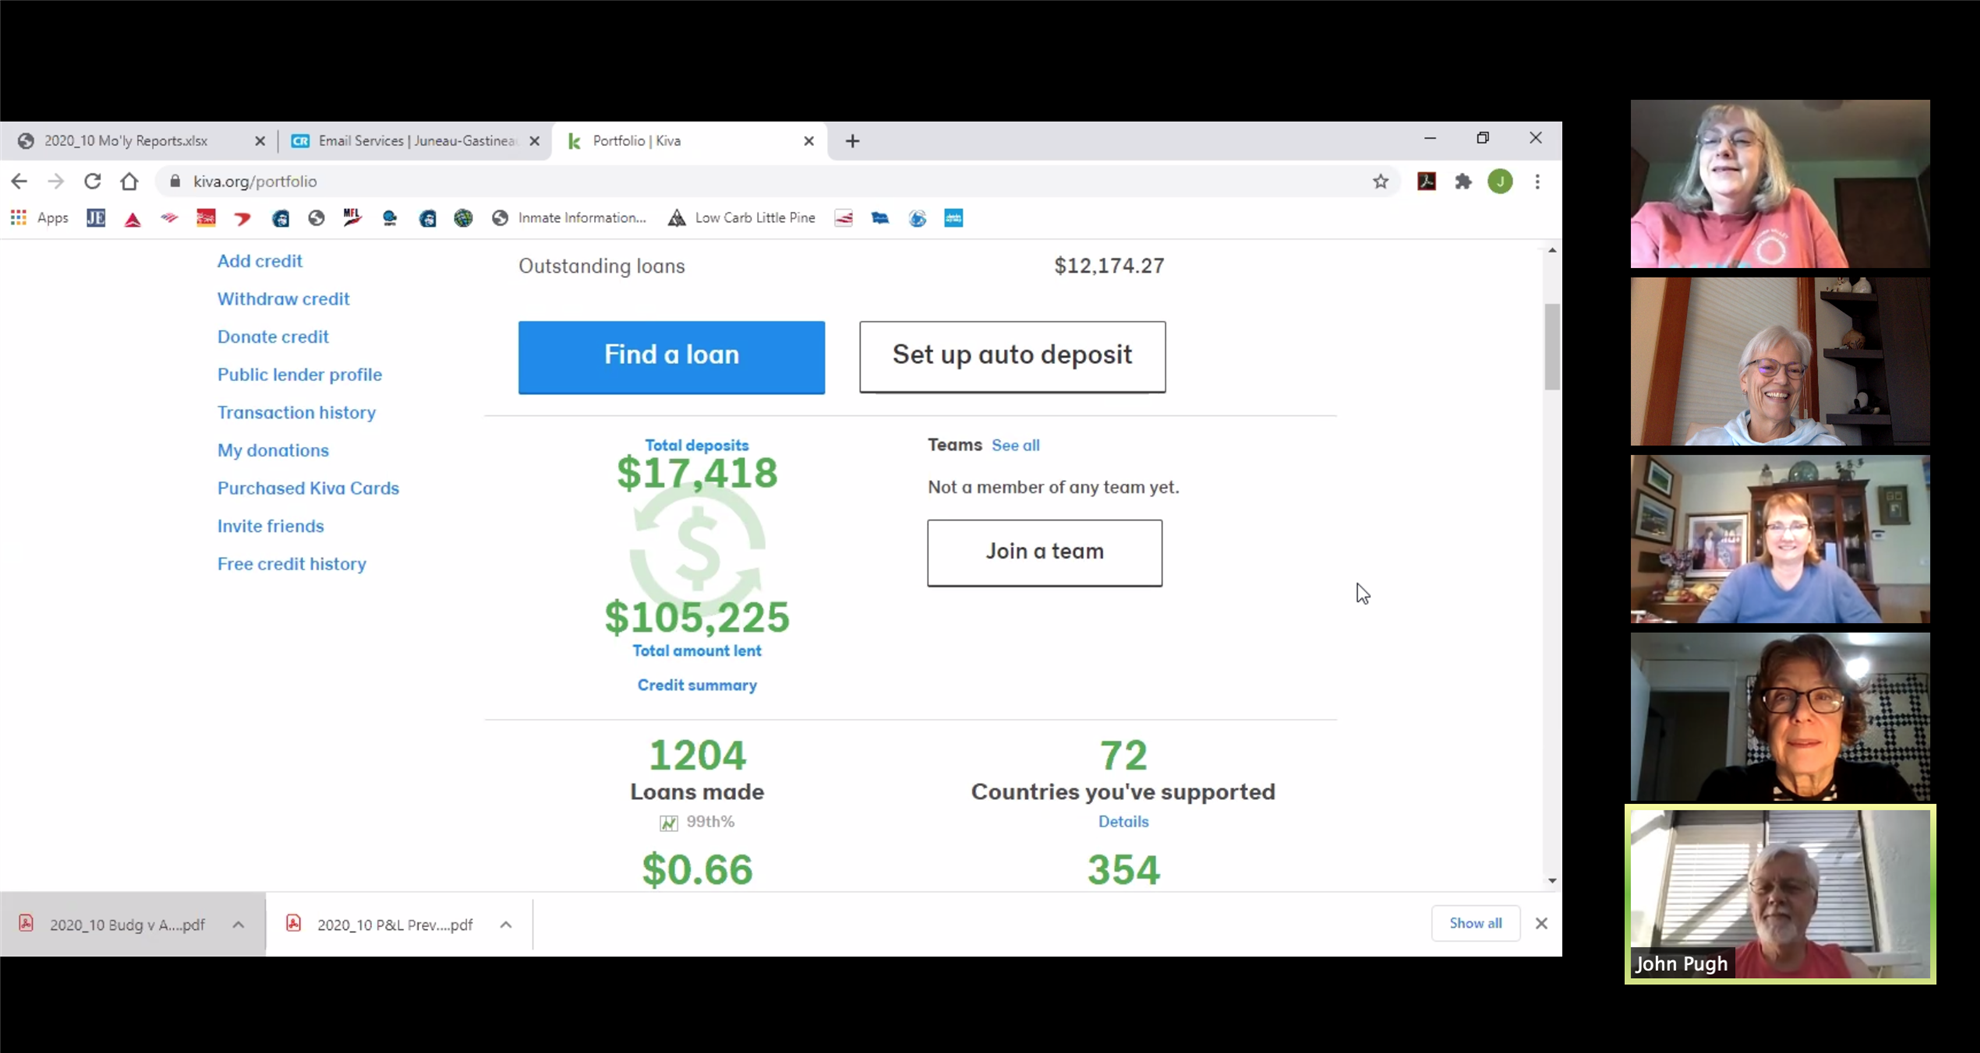Show all downloads
Viewport: 1980px width, 1053px height.
1475,924
